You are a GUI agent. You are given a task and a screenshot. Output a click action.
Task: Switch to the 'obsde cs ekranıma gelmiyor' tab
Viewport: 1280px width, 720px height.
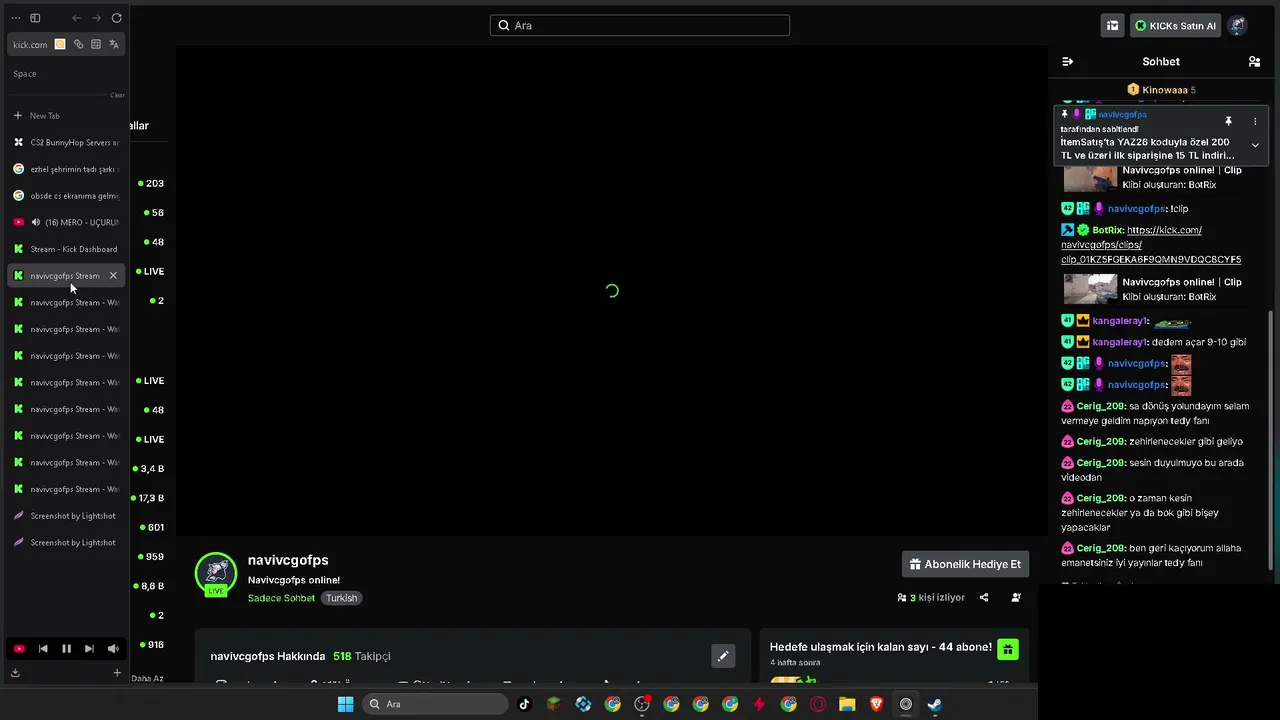click(x=65, y=196)
